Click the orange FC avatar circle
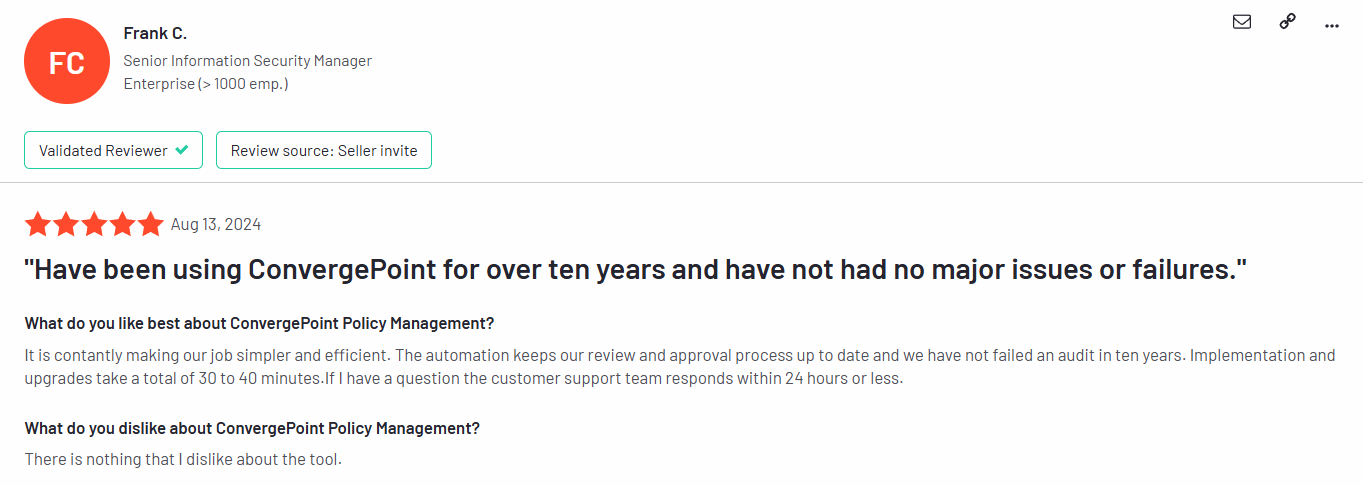 66,62
